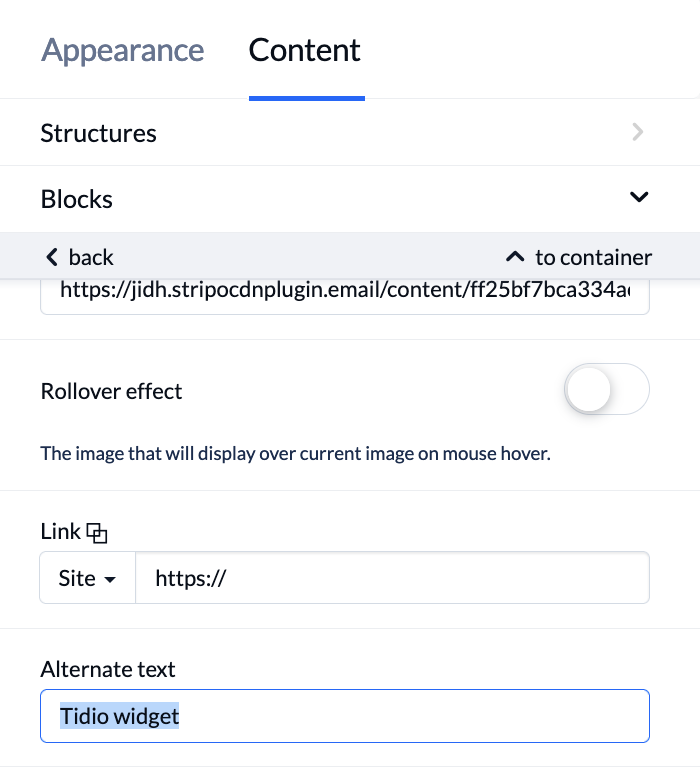
Task: Collapse Blocks using the down chevron
Action: (639, 197)
